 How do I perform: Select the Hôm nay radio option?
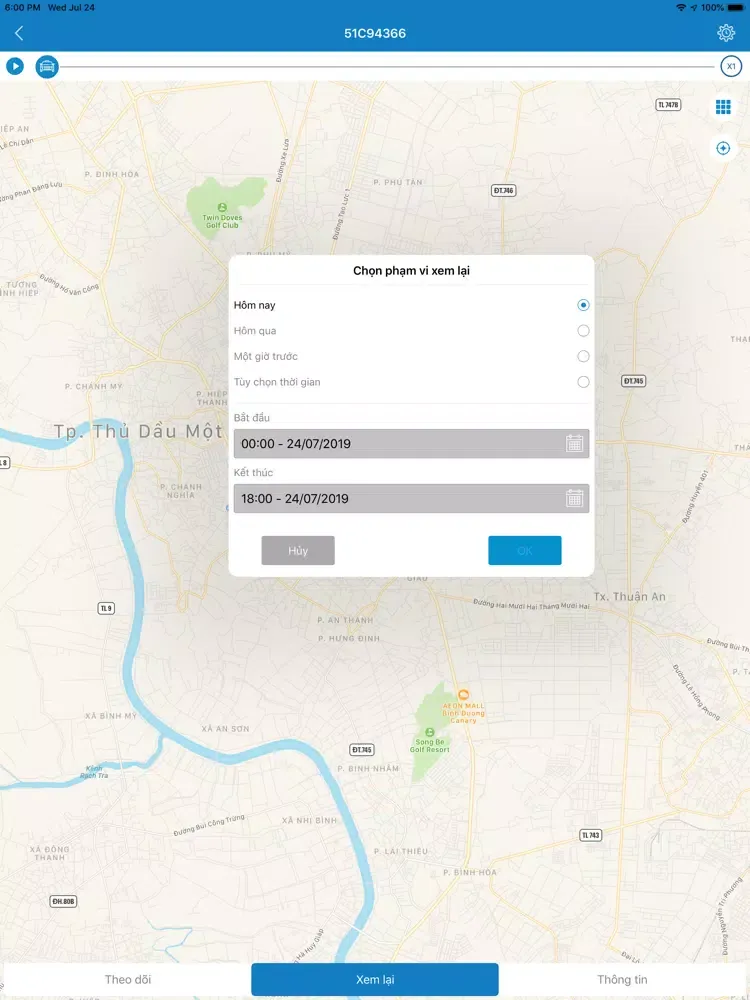pos(583,305)
